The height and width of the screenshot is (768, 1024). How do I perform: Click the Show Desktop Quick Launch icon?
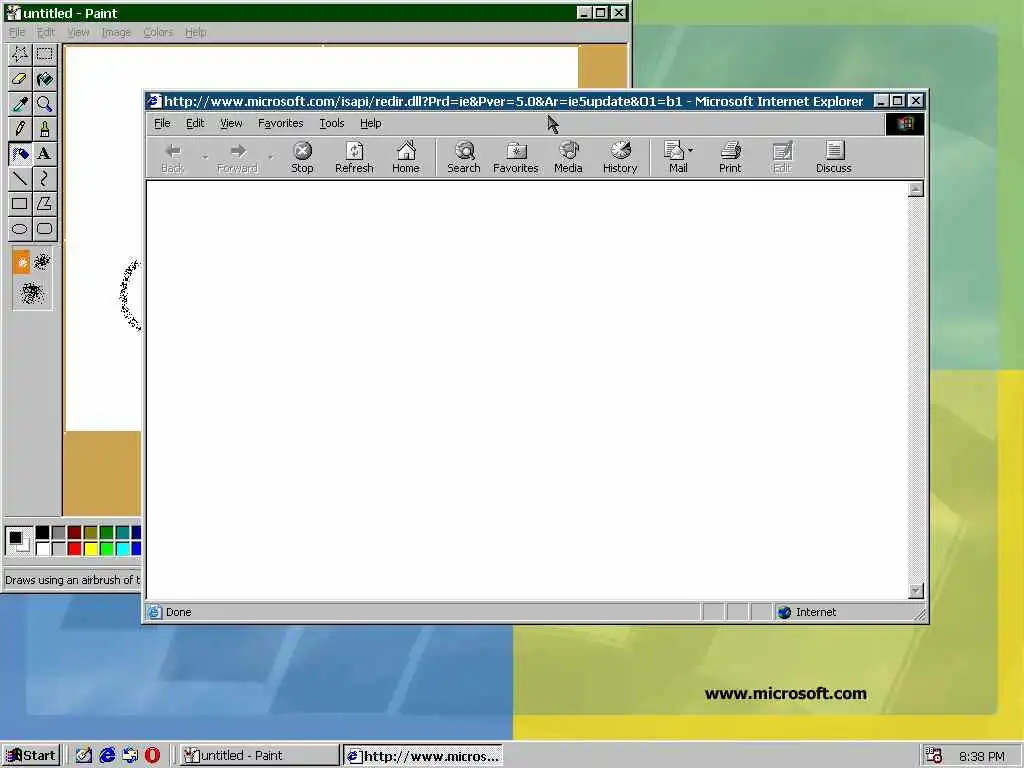84,756
